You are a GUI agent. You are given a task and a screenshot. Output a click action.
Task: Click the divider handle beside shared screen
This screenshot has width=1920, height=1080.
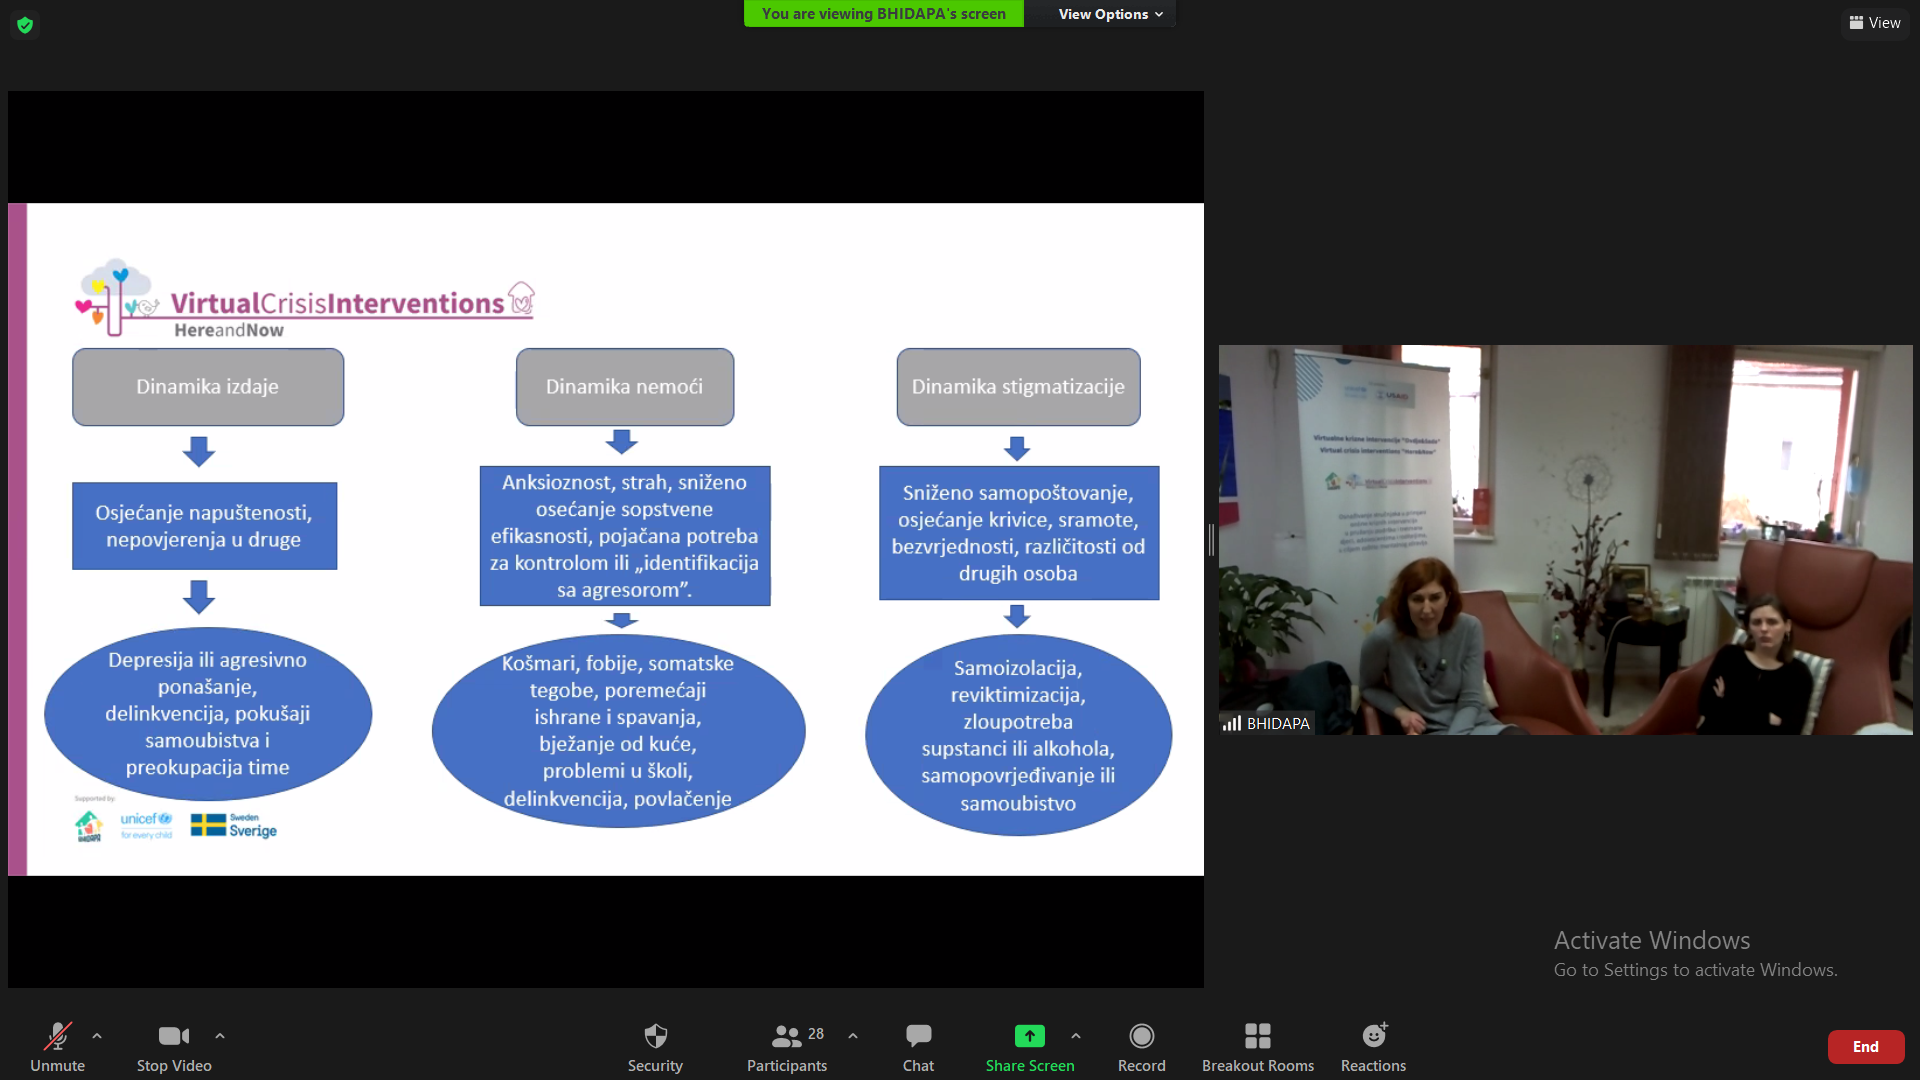(1211, 540)
